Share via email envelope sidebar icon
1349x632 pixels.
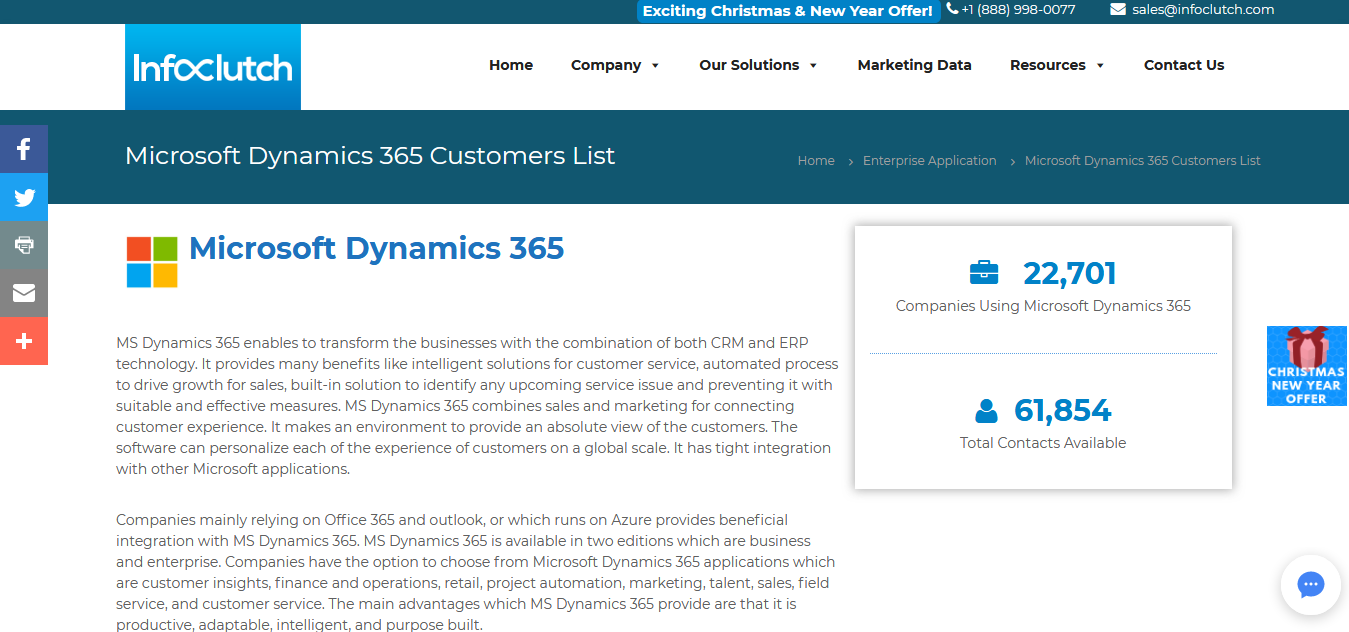coord(24,293)
